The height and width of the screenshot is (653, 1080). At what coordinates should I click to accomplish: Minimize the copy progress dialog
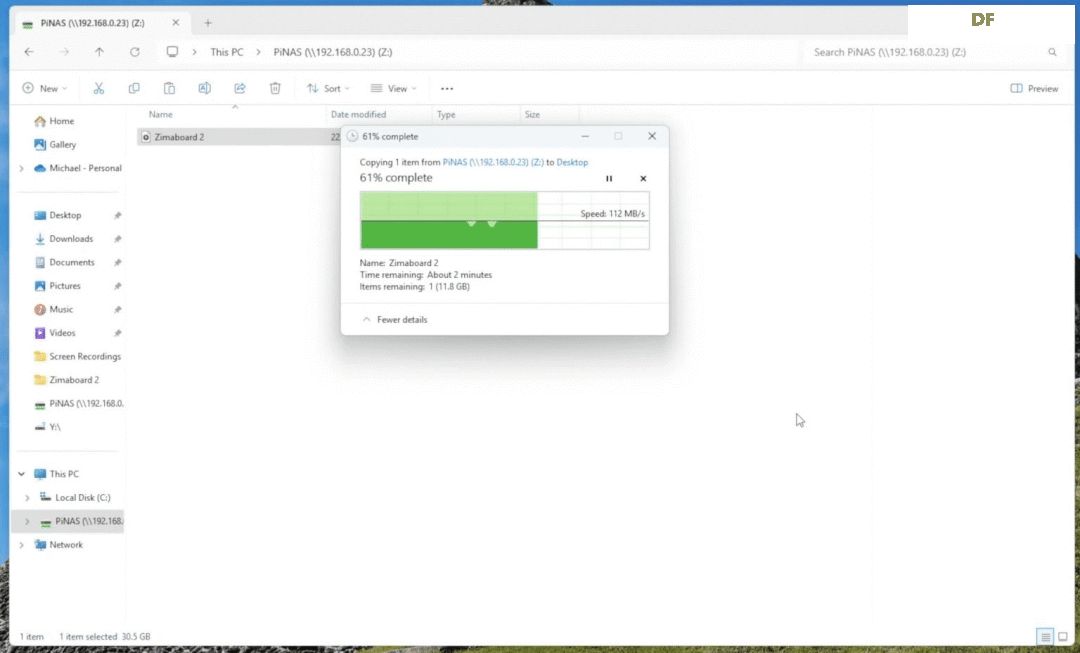pos(585,136)
